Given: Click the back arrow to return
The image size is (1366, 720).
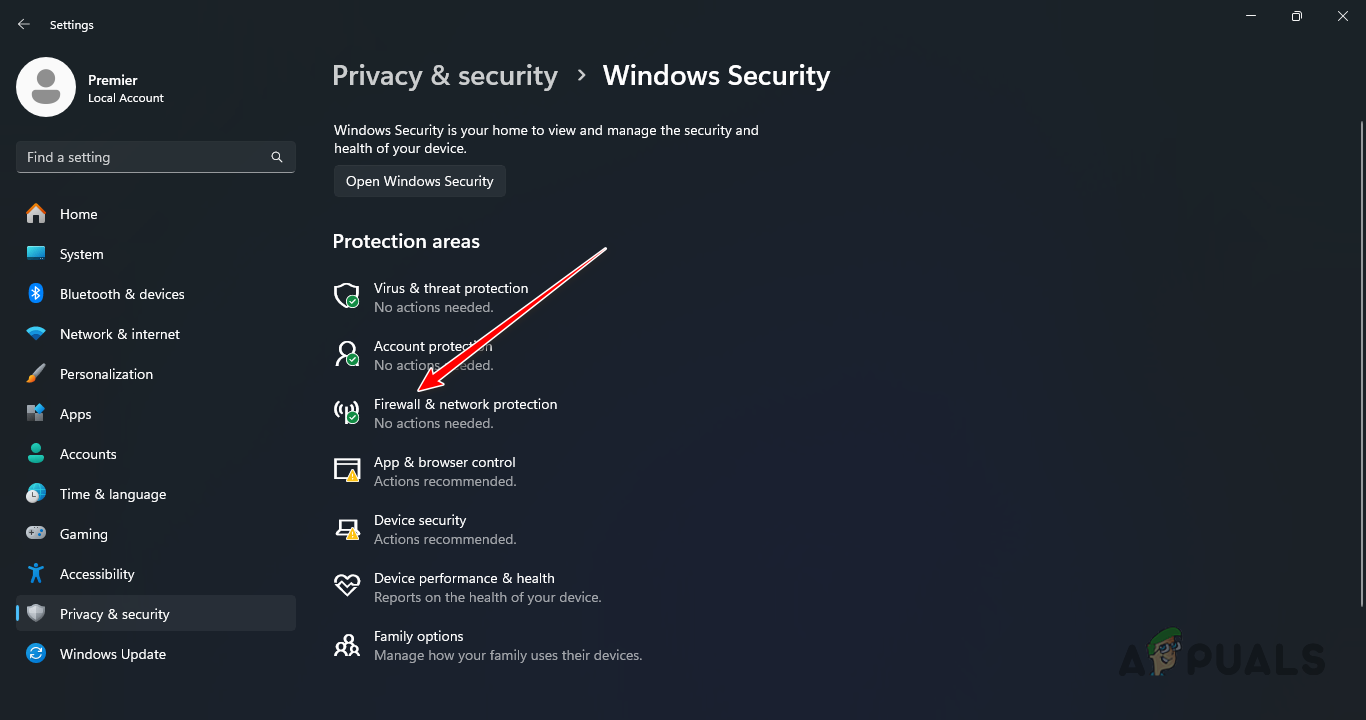Looking at the screenshot, I should [23, 23].
